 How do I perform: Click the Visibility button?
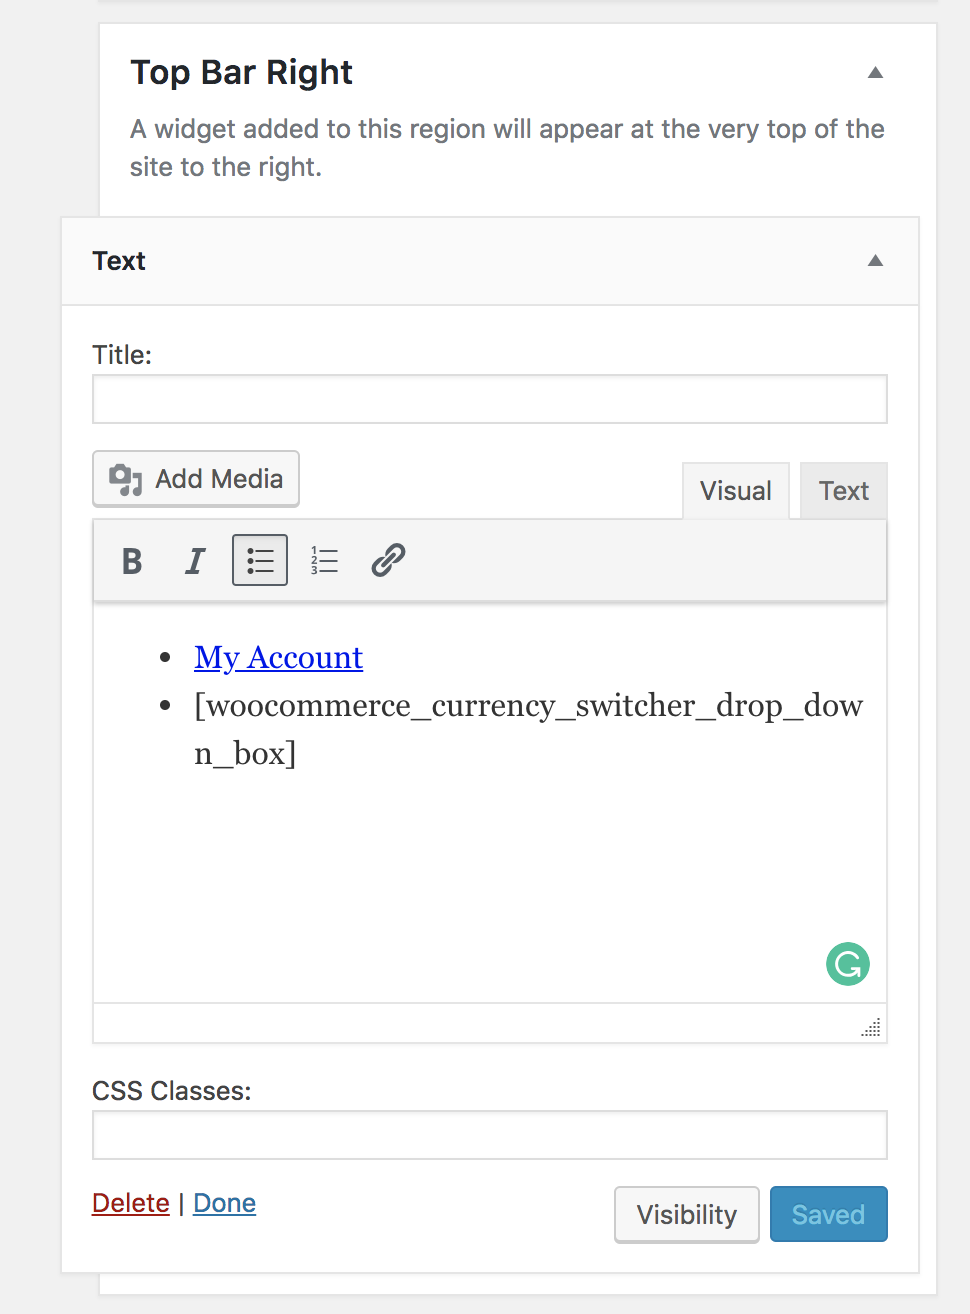click(687, 1214)
